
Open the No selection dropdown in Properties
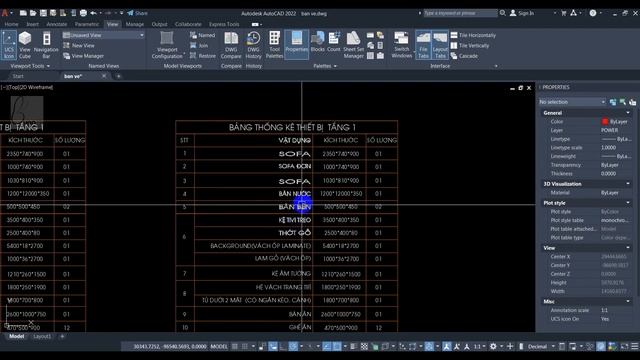tap(572, 102)
